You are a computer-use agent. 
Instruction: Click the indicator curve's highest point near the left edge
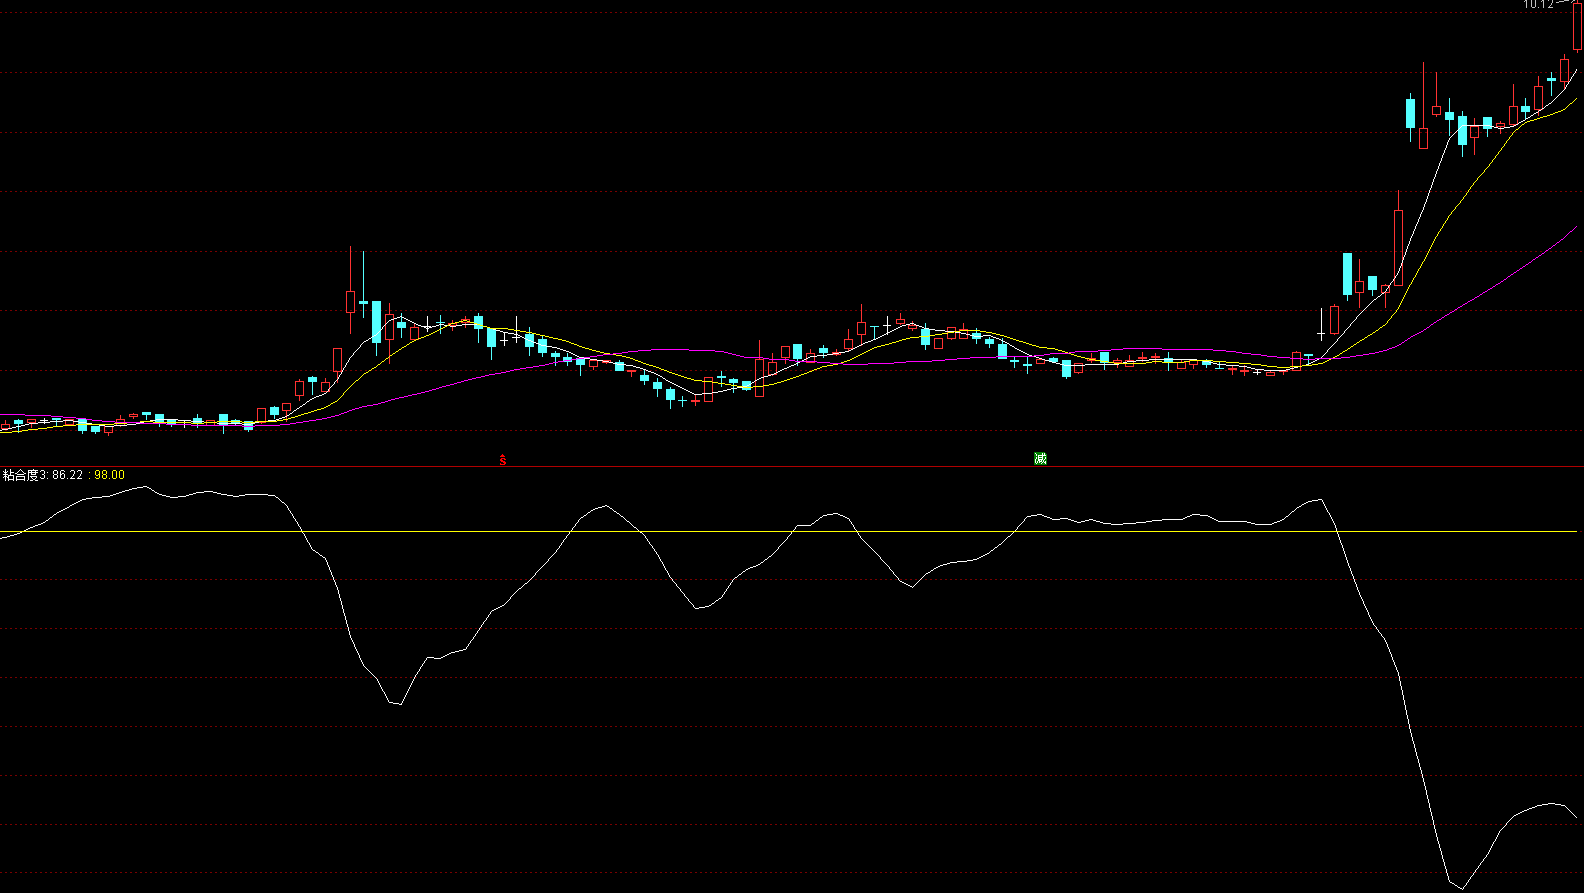click(145, 487)
